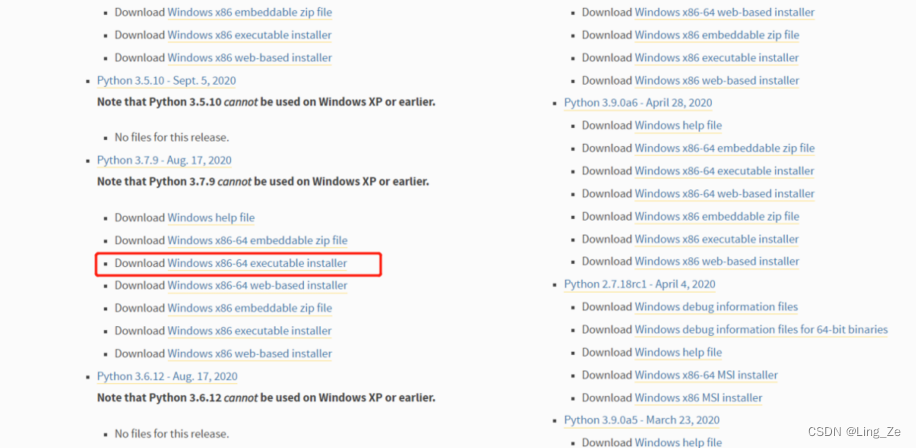
Task: Select Windows x86-64 executable installer under Python 3.9.0a6
Action: coord(724,171)
